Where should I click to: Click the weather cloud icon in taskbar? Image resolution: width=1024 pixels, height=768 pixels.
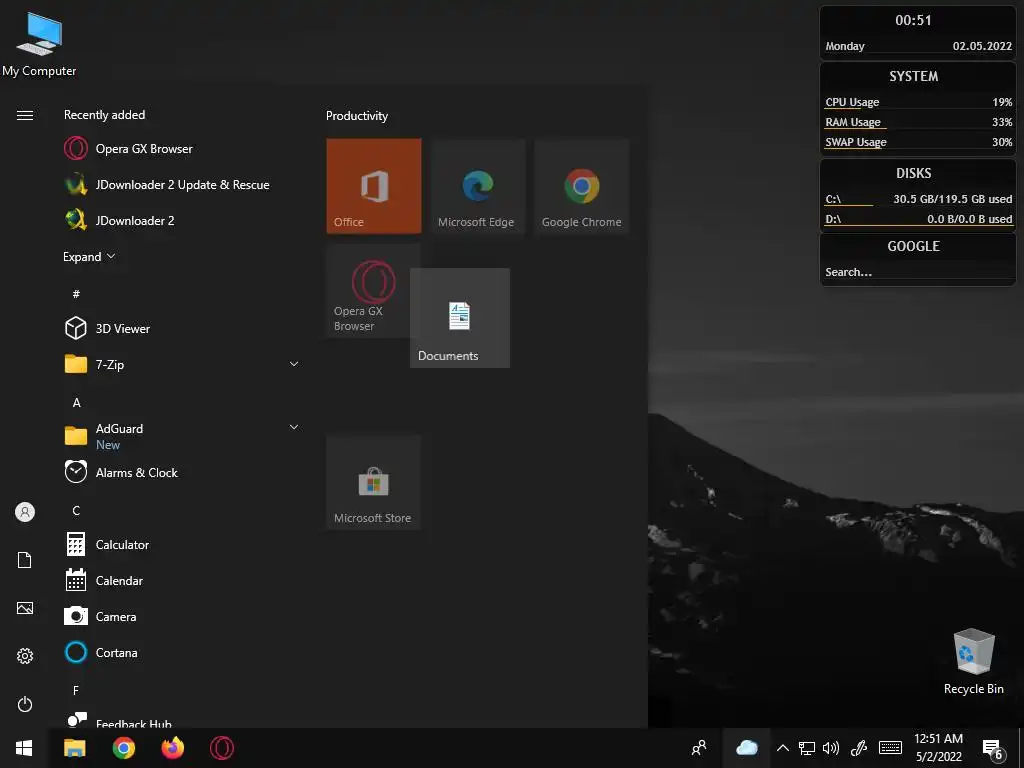pos(746,748)
